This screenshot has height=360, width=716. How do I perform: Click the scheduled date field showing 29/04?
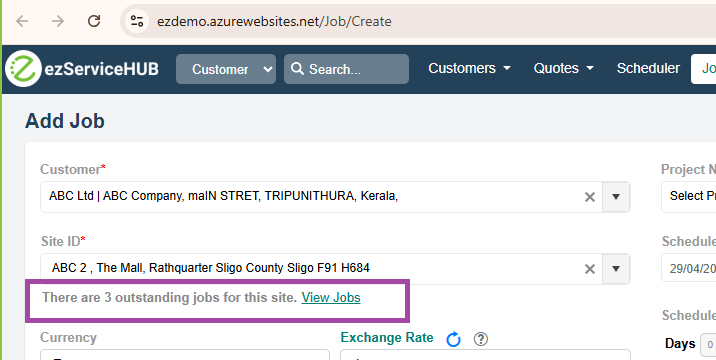[689, 268]
